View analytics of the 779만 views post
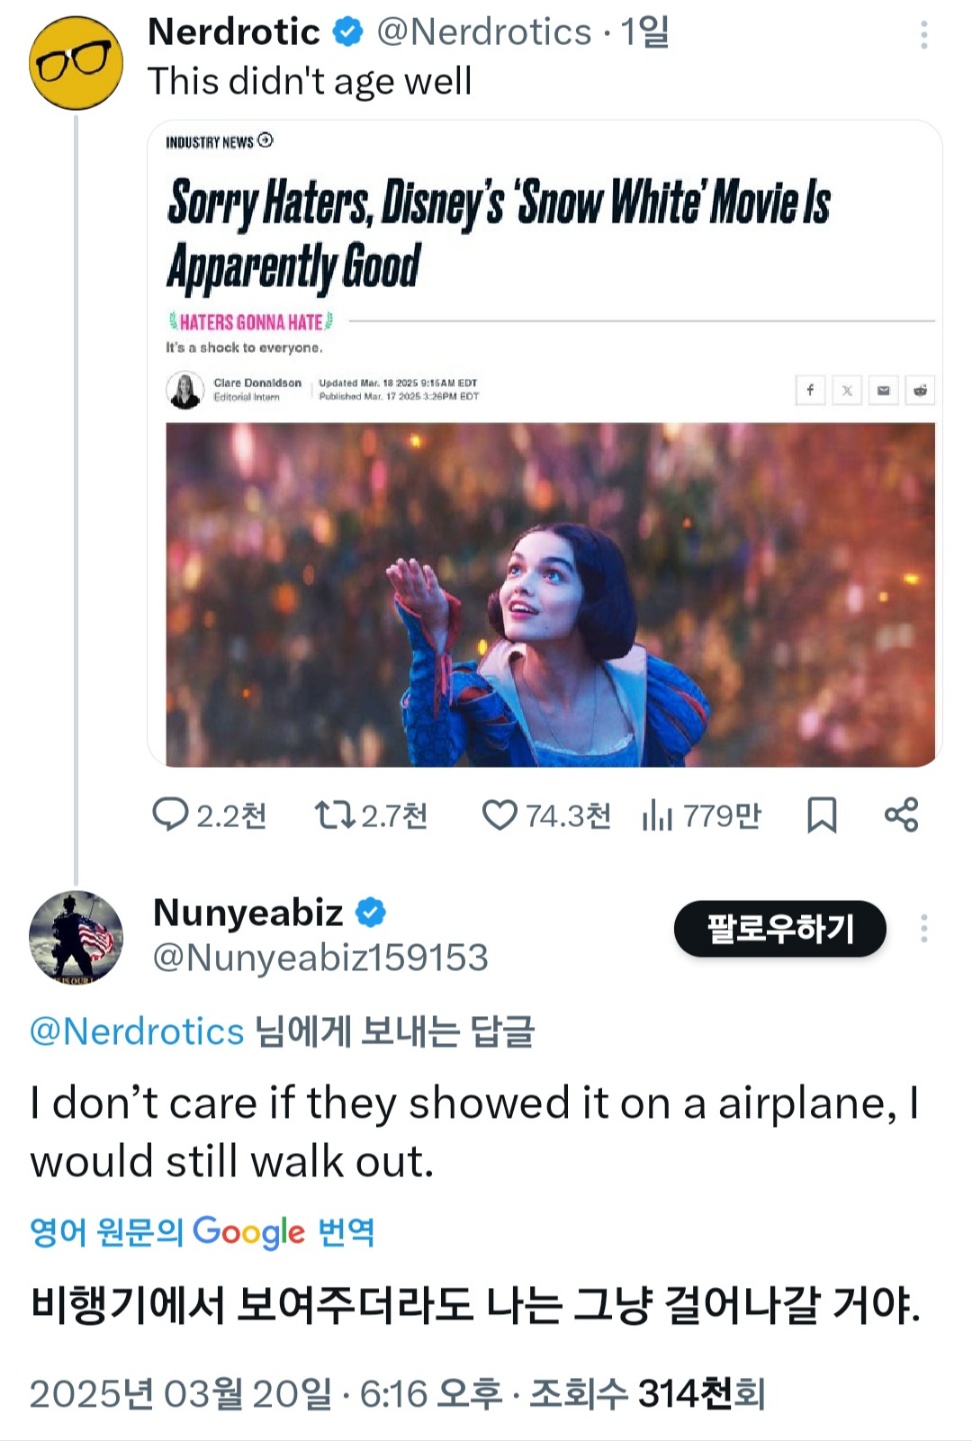This screenshot has height=1441, width=972. click(x=657, y=816)
